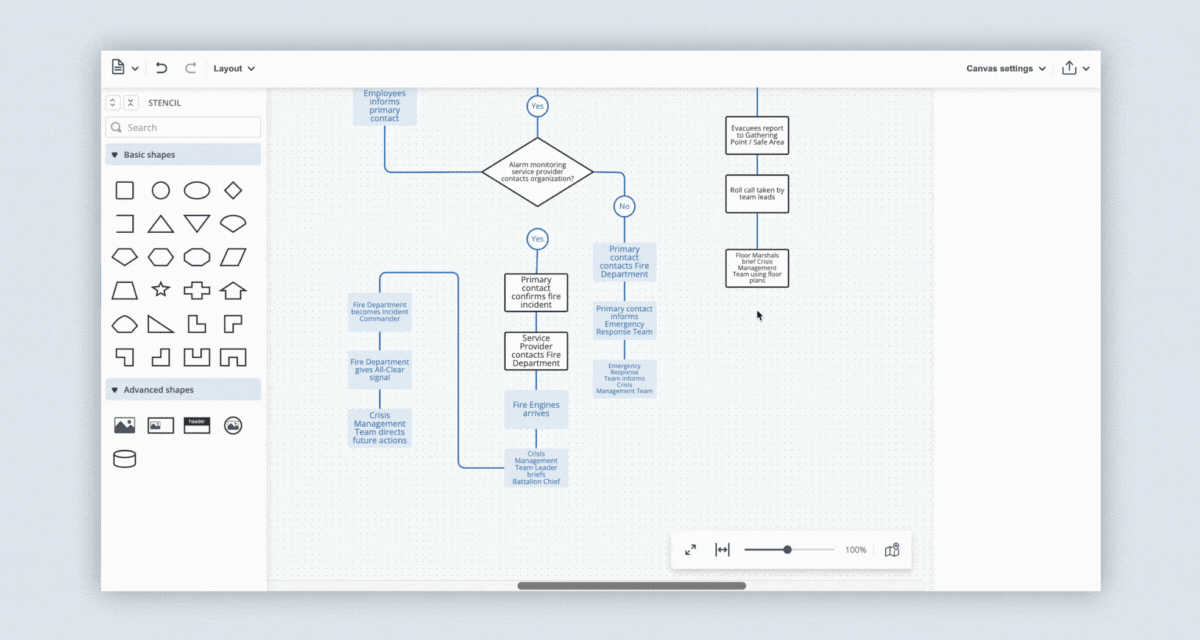
Task: Select the database cylinder under Advanced shapes
Action: click(x=125, y=458)
